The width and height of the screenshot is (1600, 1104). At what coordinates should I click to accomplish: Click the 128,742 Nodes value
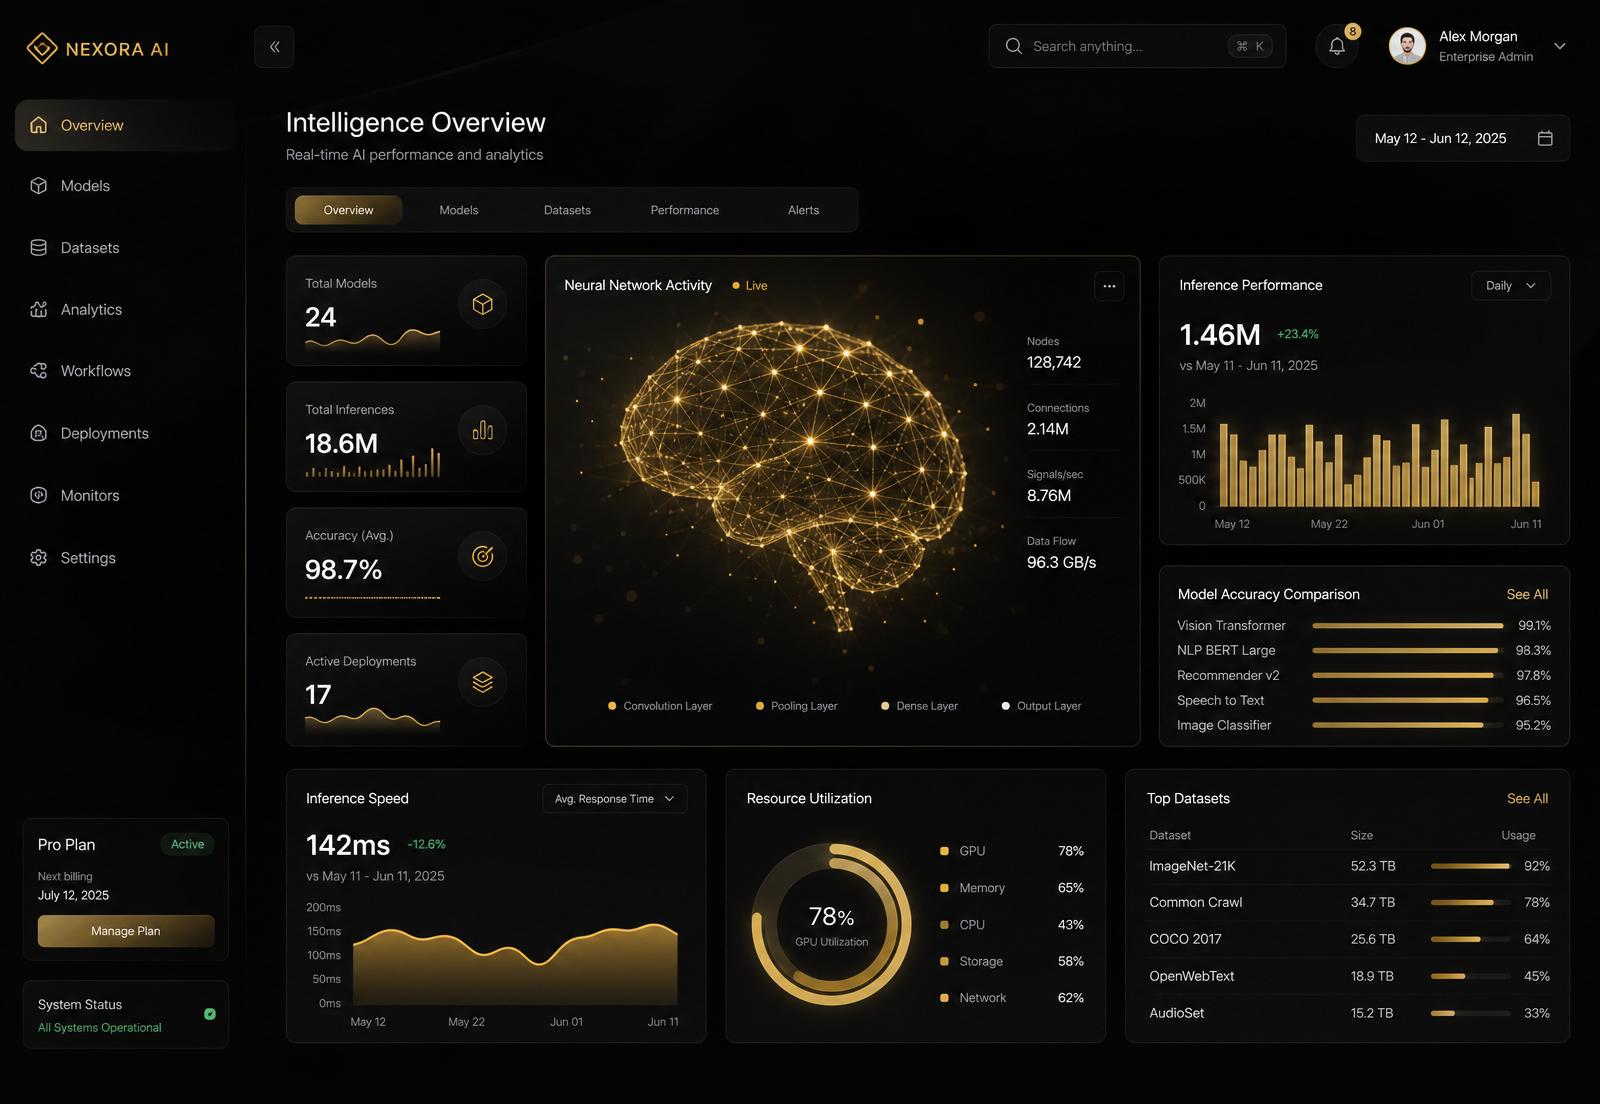[1054, 362]
